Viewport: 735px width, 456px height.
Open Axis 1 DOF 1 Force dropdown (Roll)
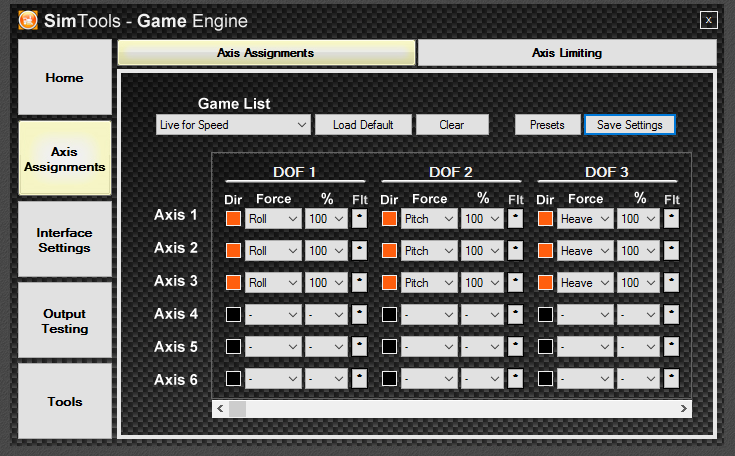coord(273,218)
